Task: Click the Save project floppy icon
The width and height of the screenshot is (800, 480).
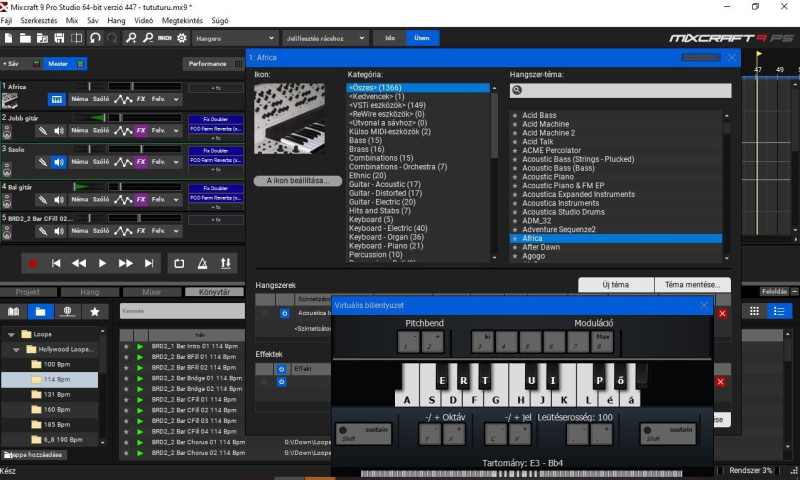Action: [x=59, y=39]
